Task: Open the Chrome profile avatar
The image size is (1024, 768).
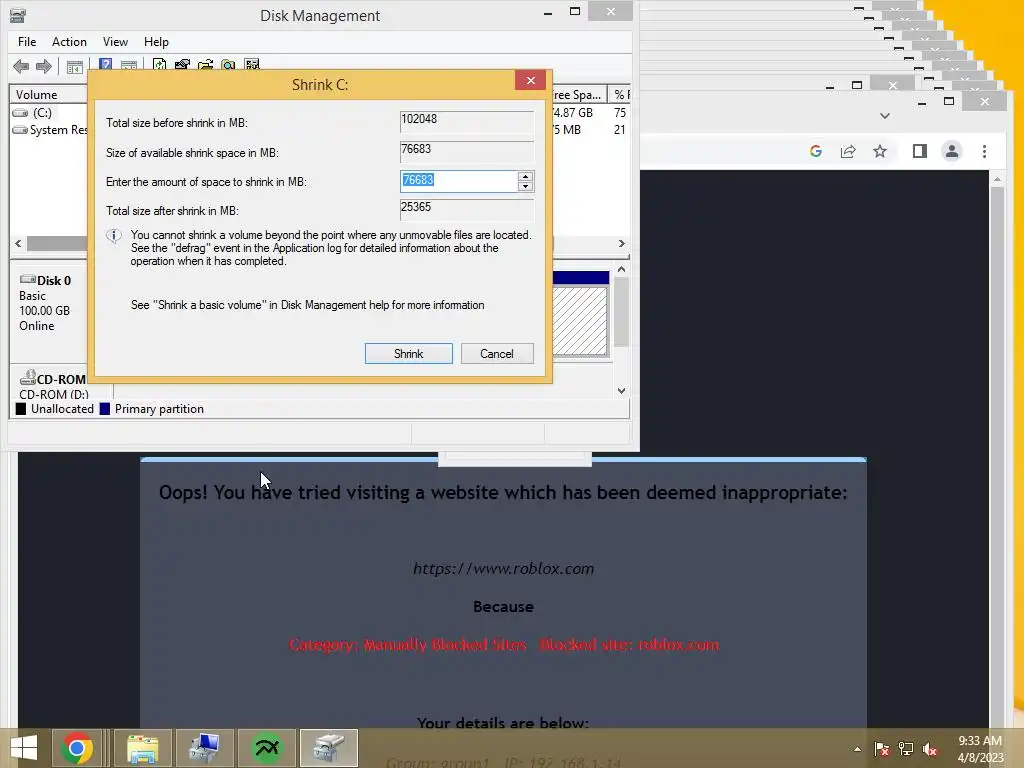Action: (x=952, y=152)
